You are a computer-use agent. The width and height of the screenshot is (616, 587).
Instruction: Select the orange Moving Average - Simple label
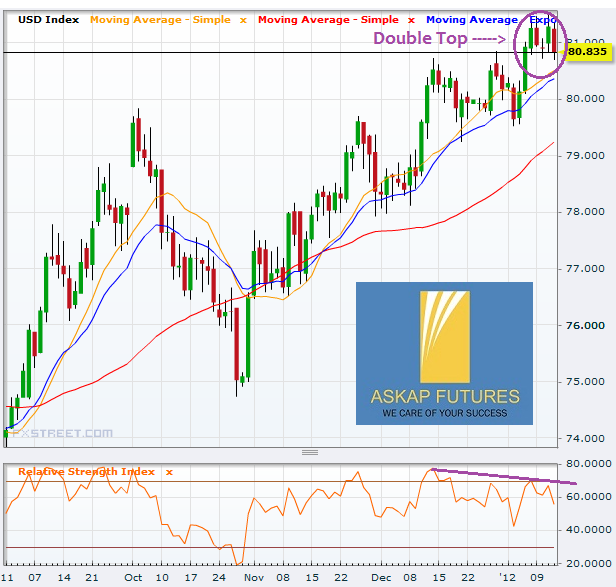[x=160, y=20]
